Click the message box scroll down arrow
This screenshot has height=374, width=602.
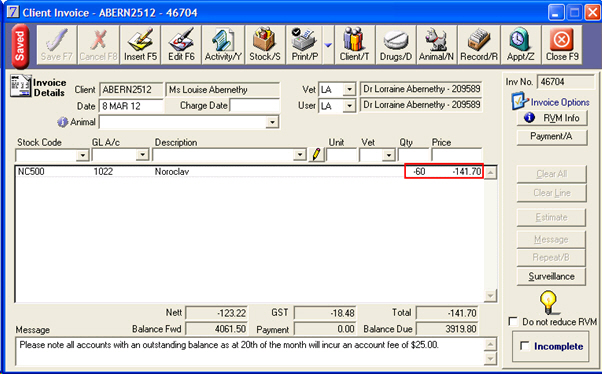coord(491,359)
